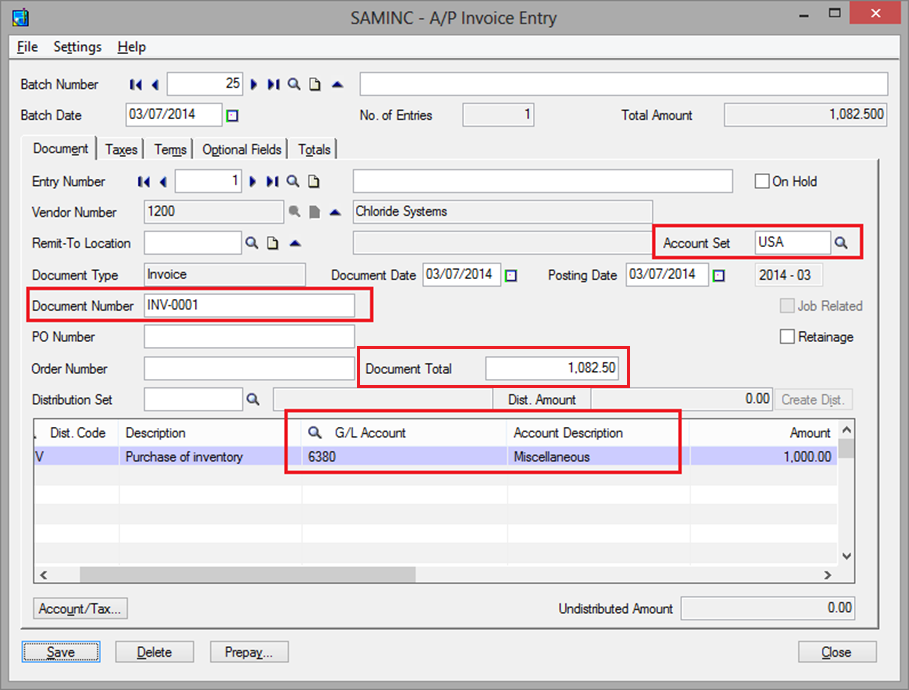Click the Save button
Viewport: 909px width, 690px height.
pos(61,652)
